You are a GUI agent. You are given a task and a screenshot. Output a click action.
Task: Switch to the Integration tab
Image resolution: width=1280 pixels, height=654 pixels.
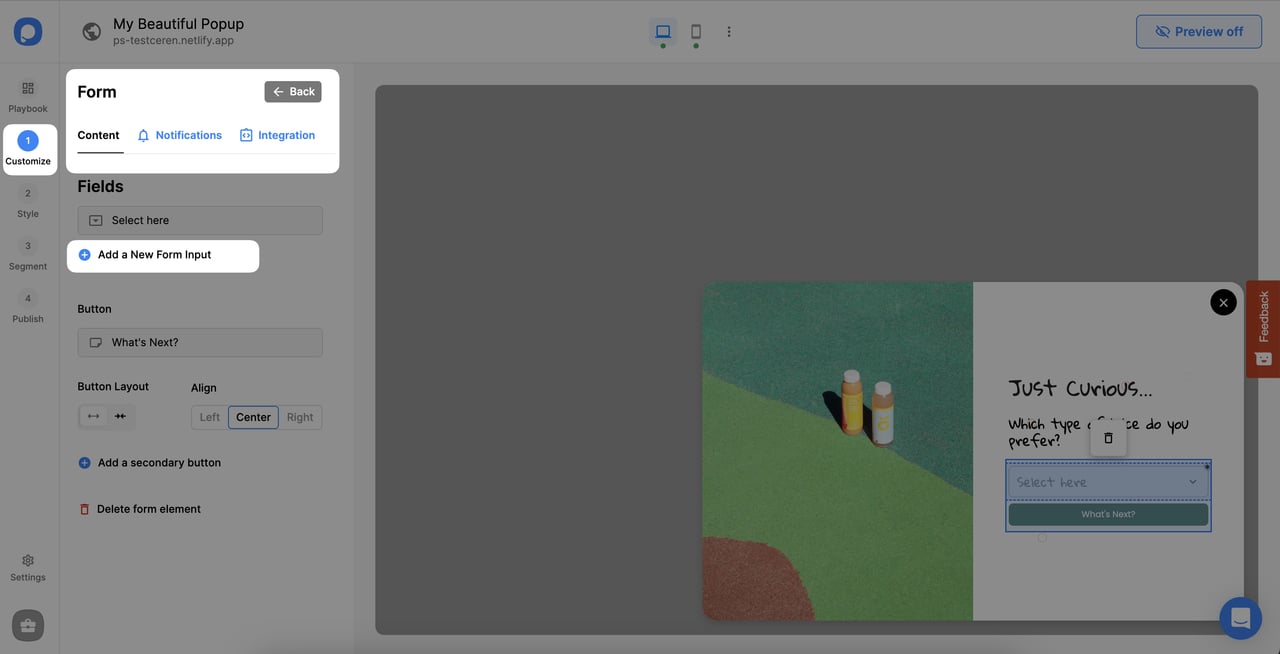(x=277, y=135)
